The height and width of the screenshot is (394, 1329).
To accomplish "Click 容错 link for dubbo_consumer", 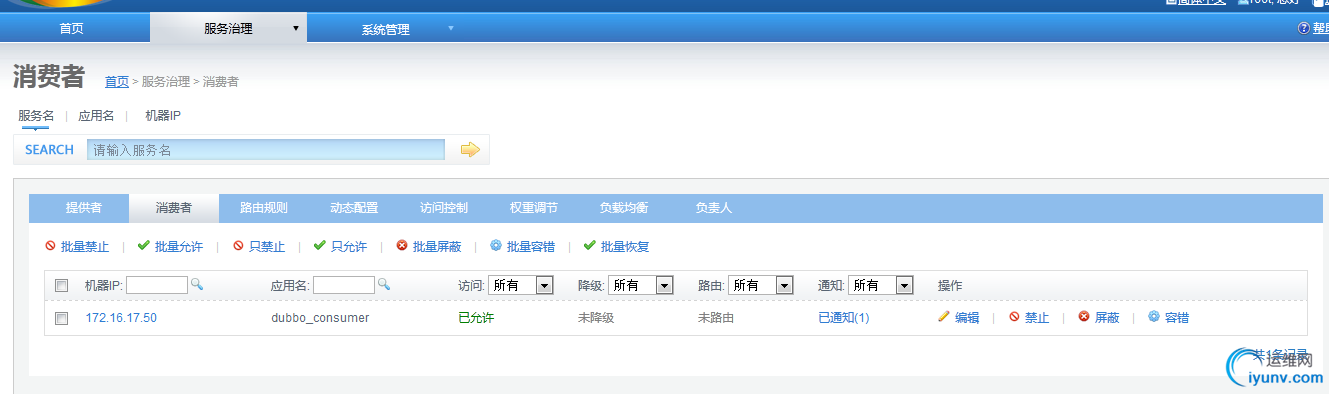I will click(1177, 318).
